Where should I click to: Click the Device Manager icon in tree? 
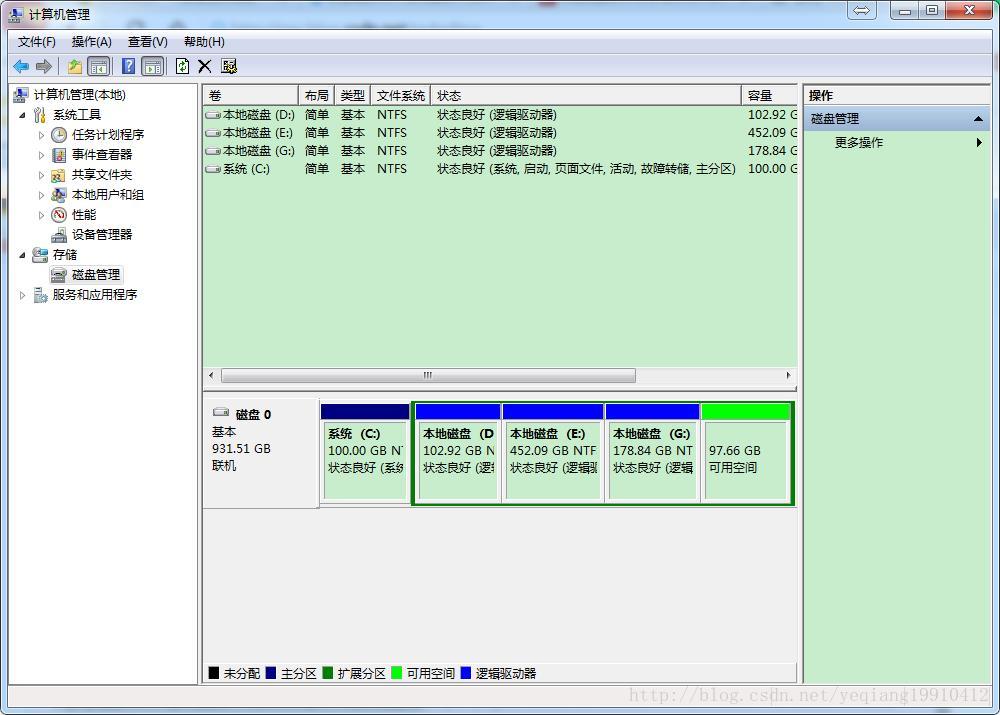pos(59,235)
